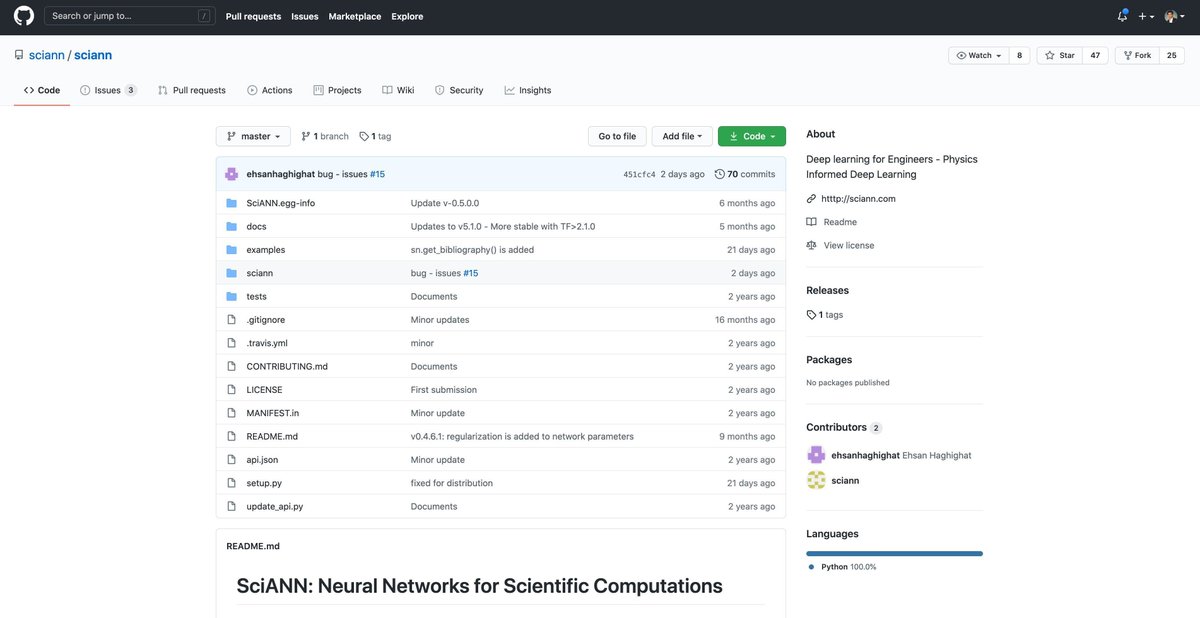The height and width of the screenshot is (618, 1200).
Task: Switch to the Security tab
Action: tap(459, 90)
